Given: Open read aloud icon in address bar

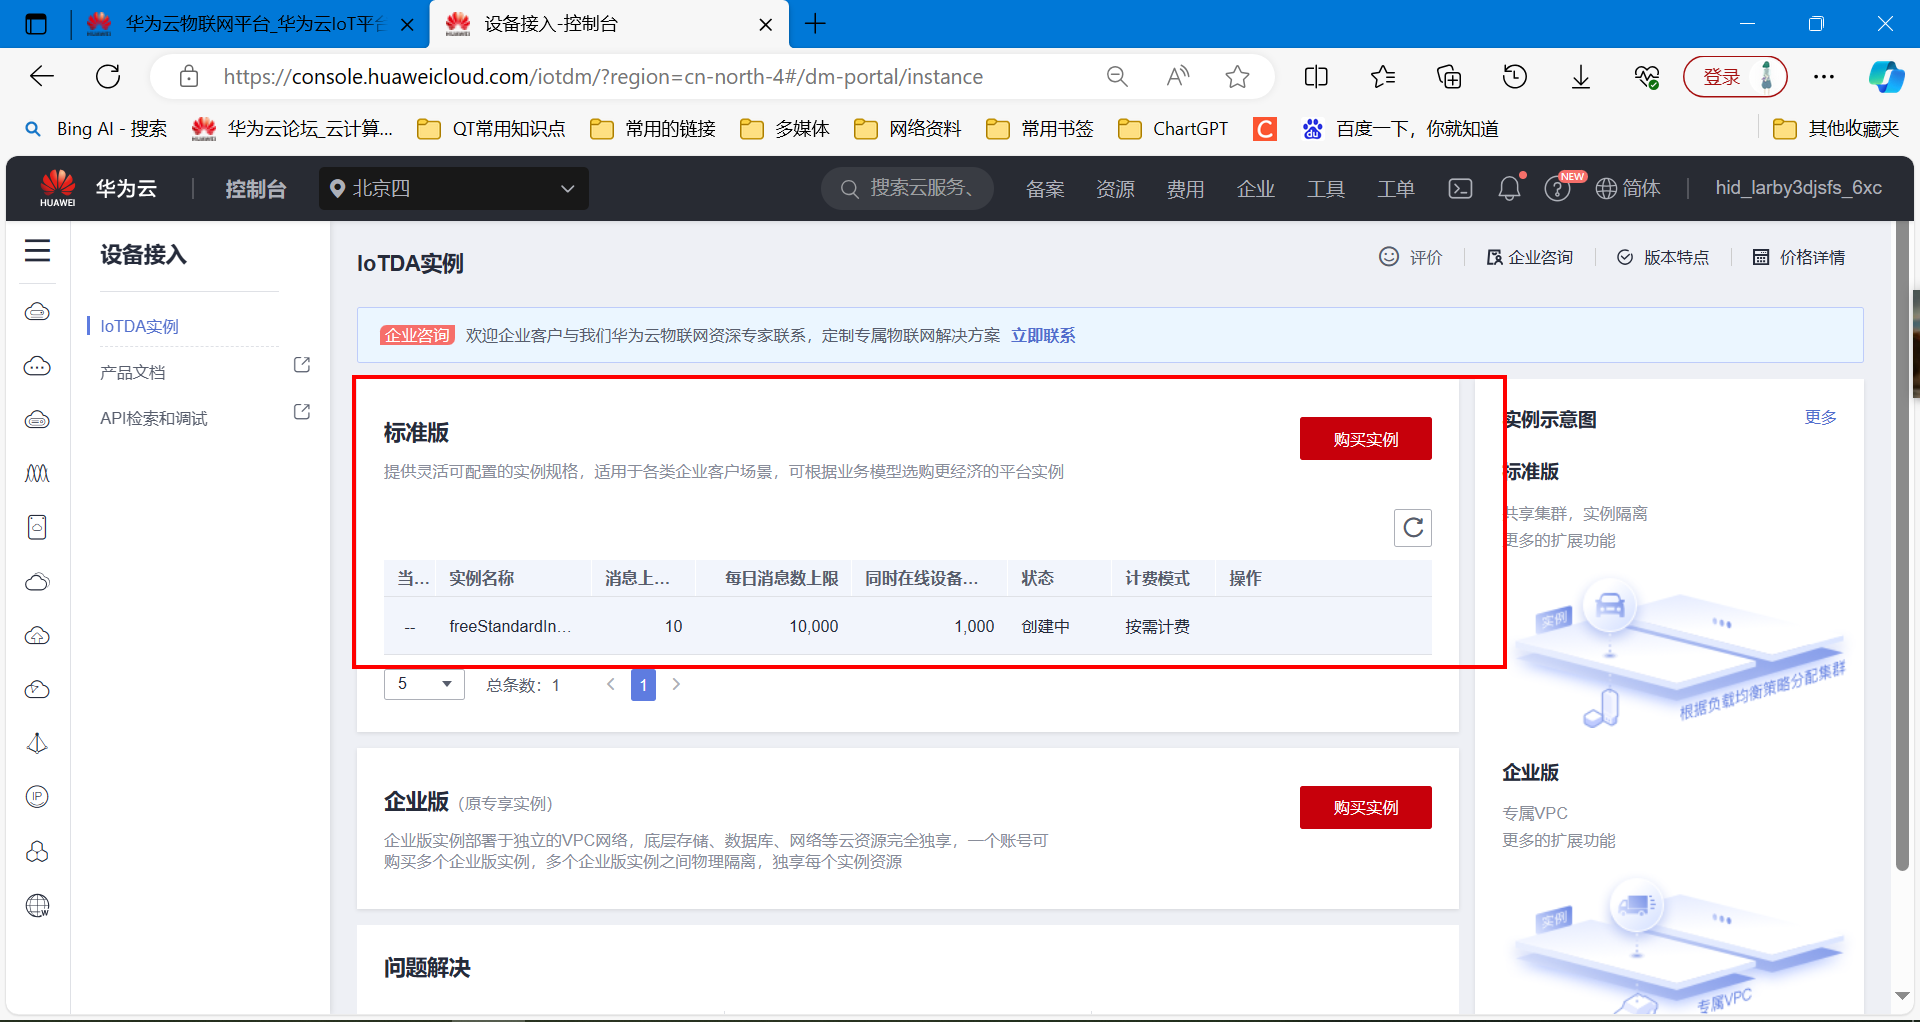Looking at the screenshot, I should (1178, 77).
